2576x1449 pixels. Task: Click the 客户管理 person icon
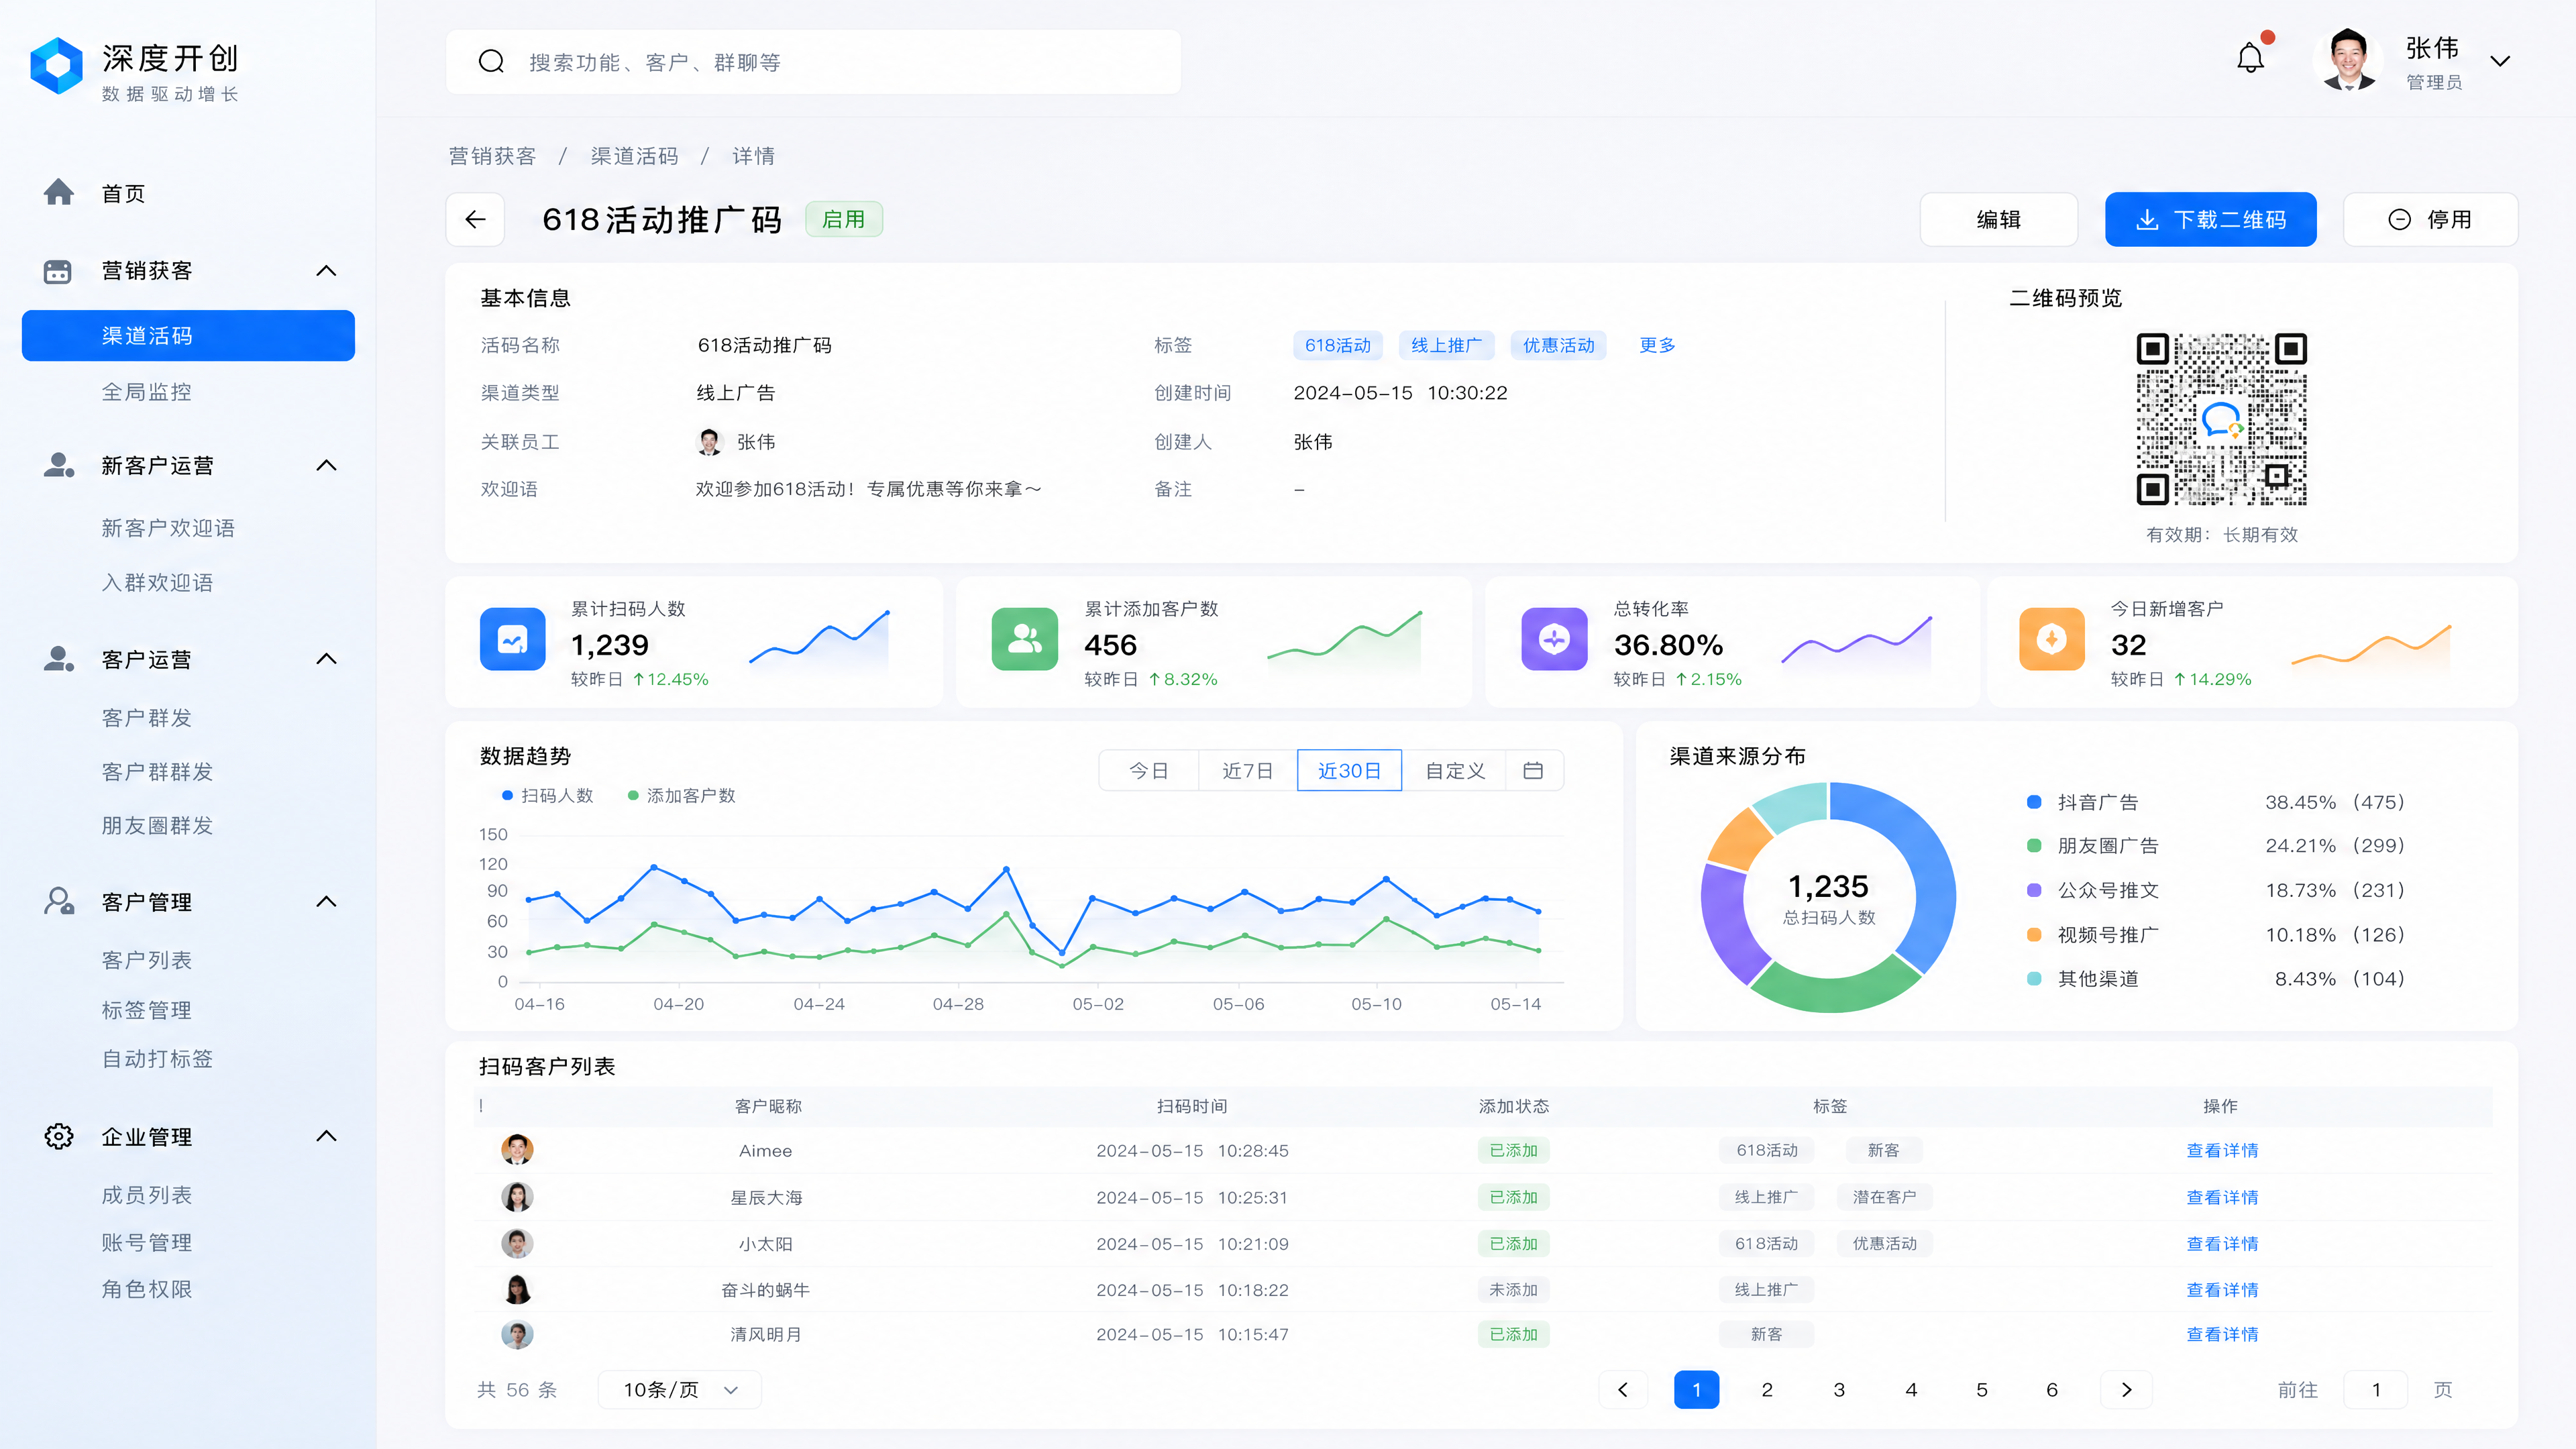click(59, 901)
